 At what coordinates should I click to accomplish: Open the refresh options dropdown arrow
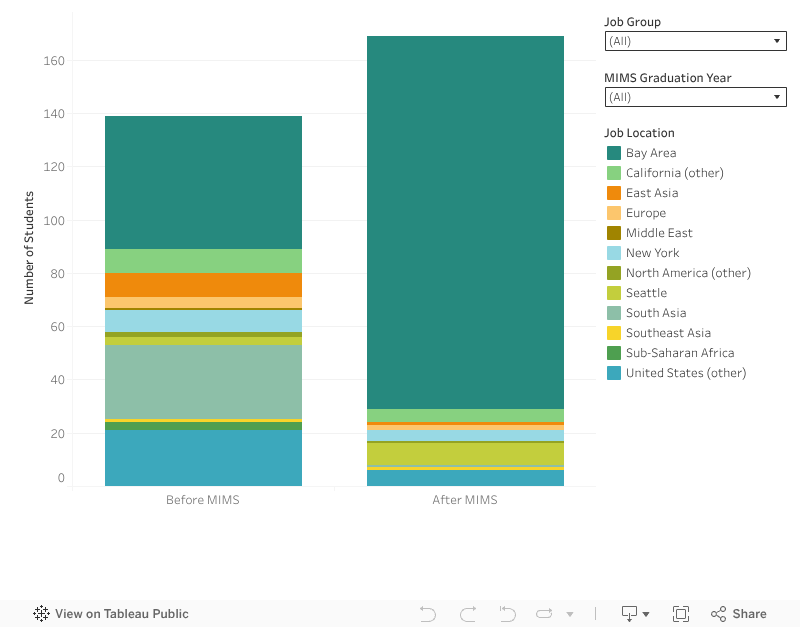click(570, 614)
